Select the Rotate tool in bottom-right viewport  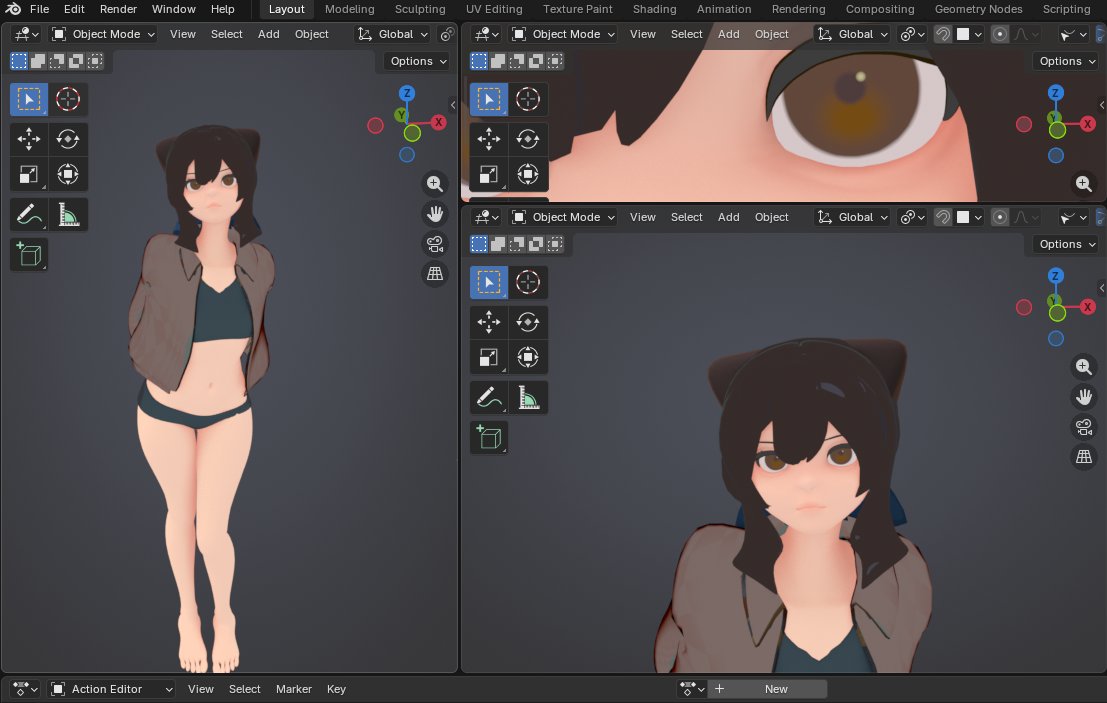(527, 323)
